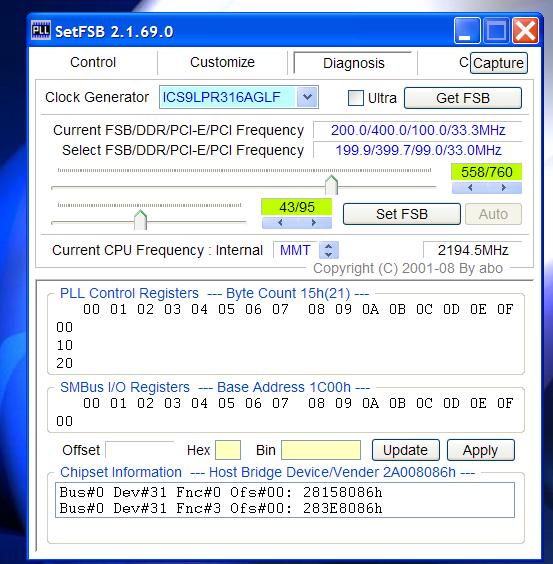Screen dimensions: 553x564
Task: Close the SetFSB window
Action: tap(525, 31)
